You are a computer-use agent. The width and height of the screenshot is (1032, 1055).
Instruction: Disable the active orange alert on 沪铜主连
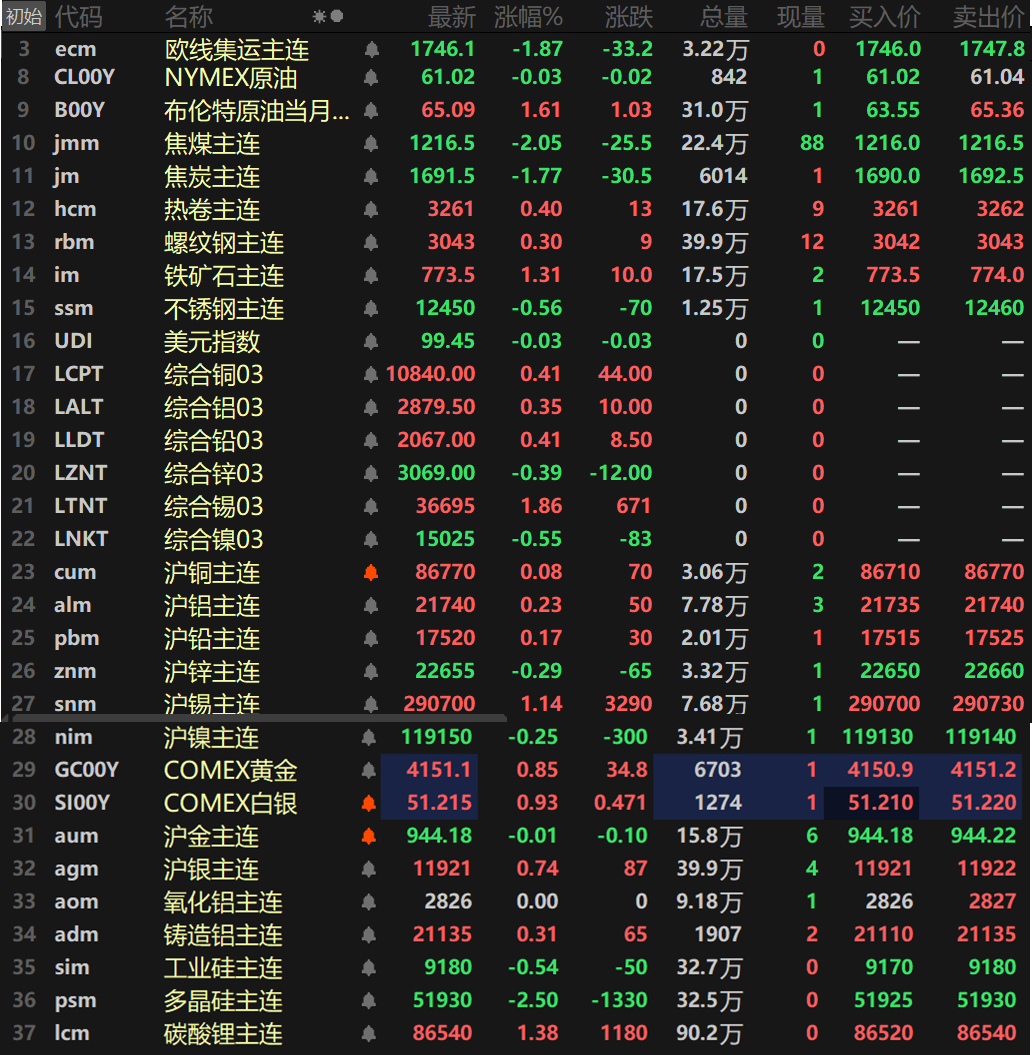click(370, 571)
